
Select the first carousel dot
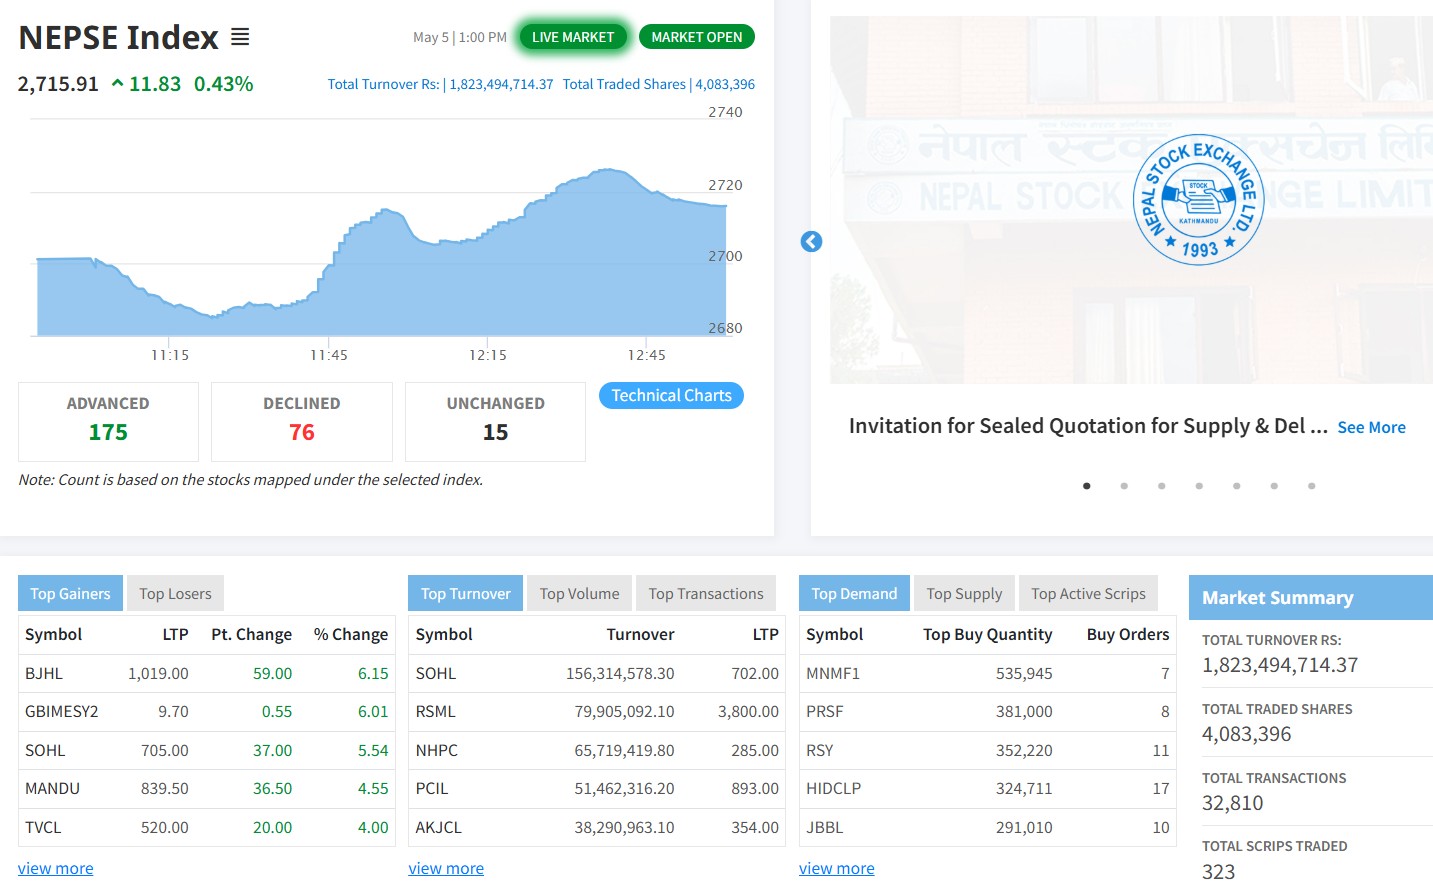tap(1086, 486)
